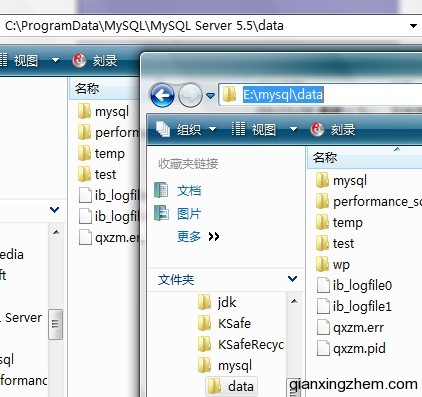
Task: Open the 图片 favorite link
Action: 189,214
